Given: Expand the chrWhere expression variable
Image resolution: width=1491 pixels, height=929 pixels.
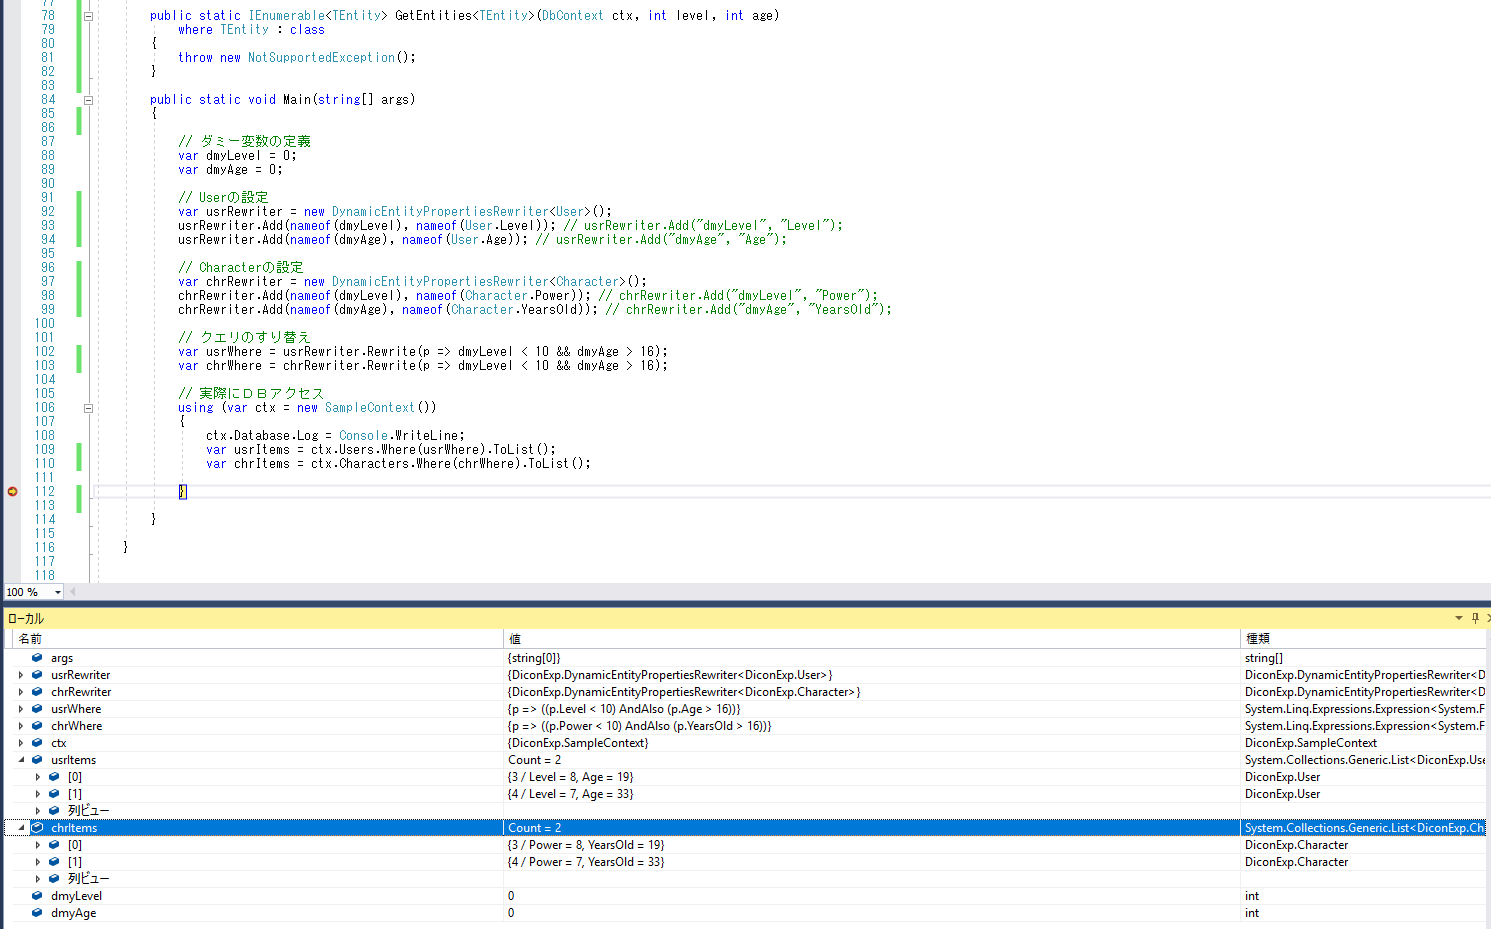Looking at the screenshot, I should [x=21, y=726].
